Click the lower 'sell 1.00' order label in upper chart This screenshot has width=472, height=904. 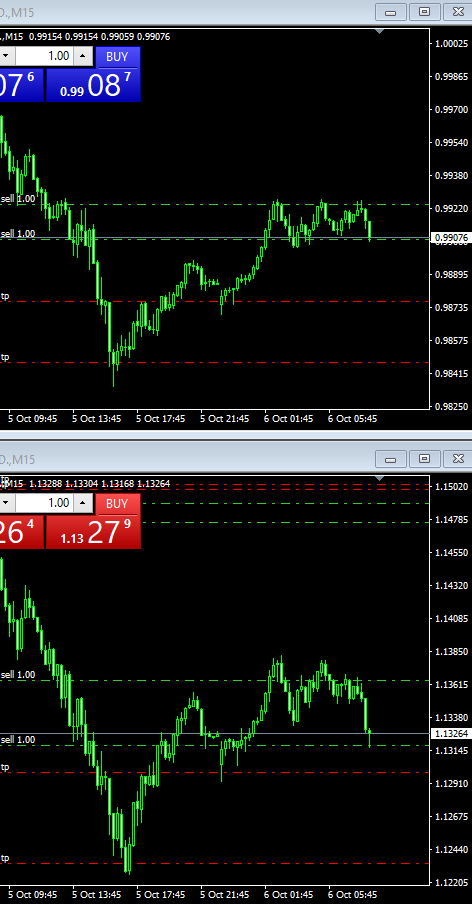(18, 233)
